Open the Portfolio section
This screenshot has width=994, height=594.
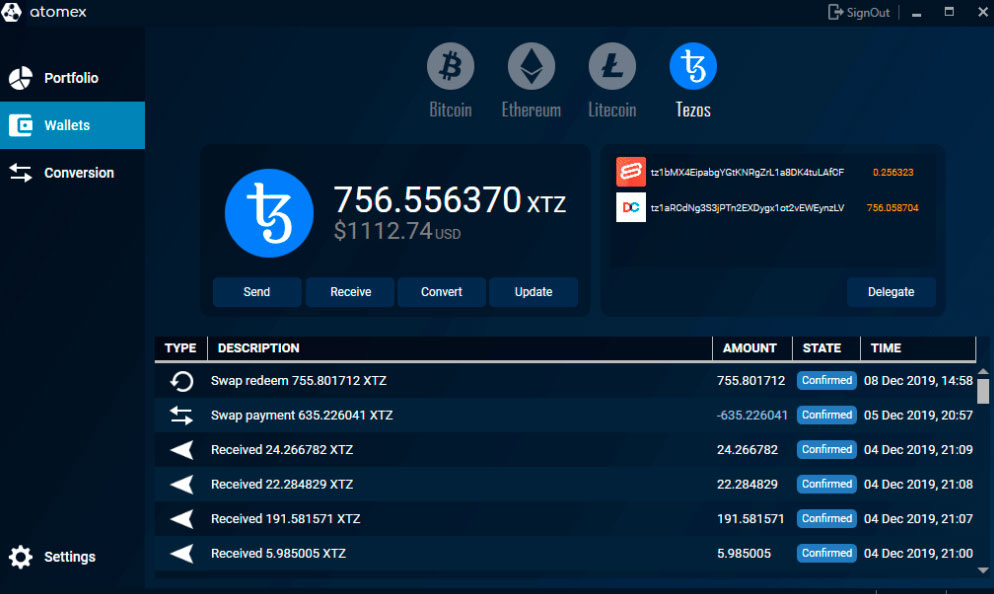click(x=72, y=78)
